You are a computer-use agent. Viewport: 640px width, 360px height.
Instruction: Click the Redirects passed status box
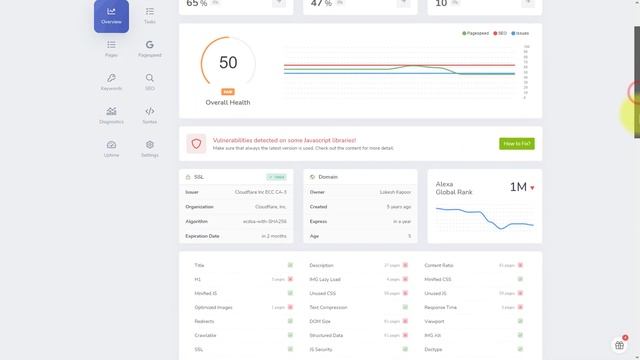pyautogui.click(x=290, y=321)
